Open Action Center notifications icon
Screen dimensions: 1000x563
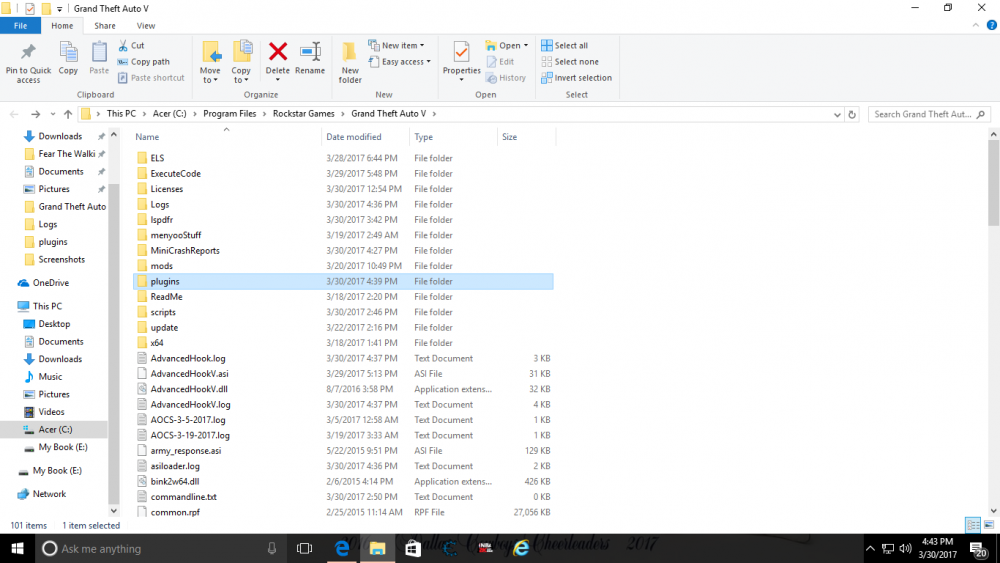[979, 548]
